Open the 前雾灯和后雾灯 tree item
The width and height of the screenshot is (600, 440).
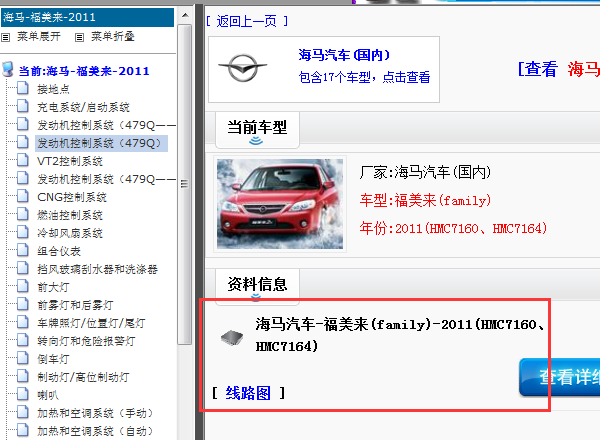[75, 305]
